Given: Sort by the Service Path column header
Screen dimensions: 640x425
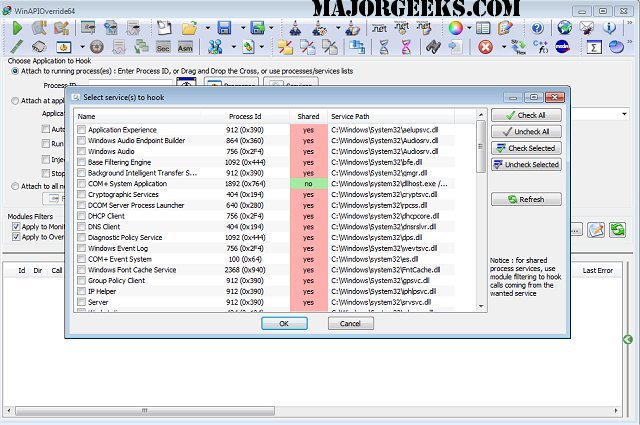Looking at the screenshot, I should pyautogui.click(x=391, y=116).
